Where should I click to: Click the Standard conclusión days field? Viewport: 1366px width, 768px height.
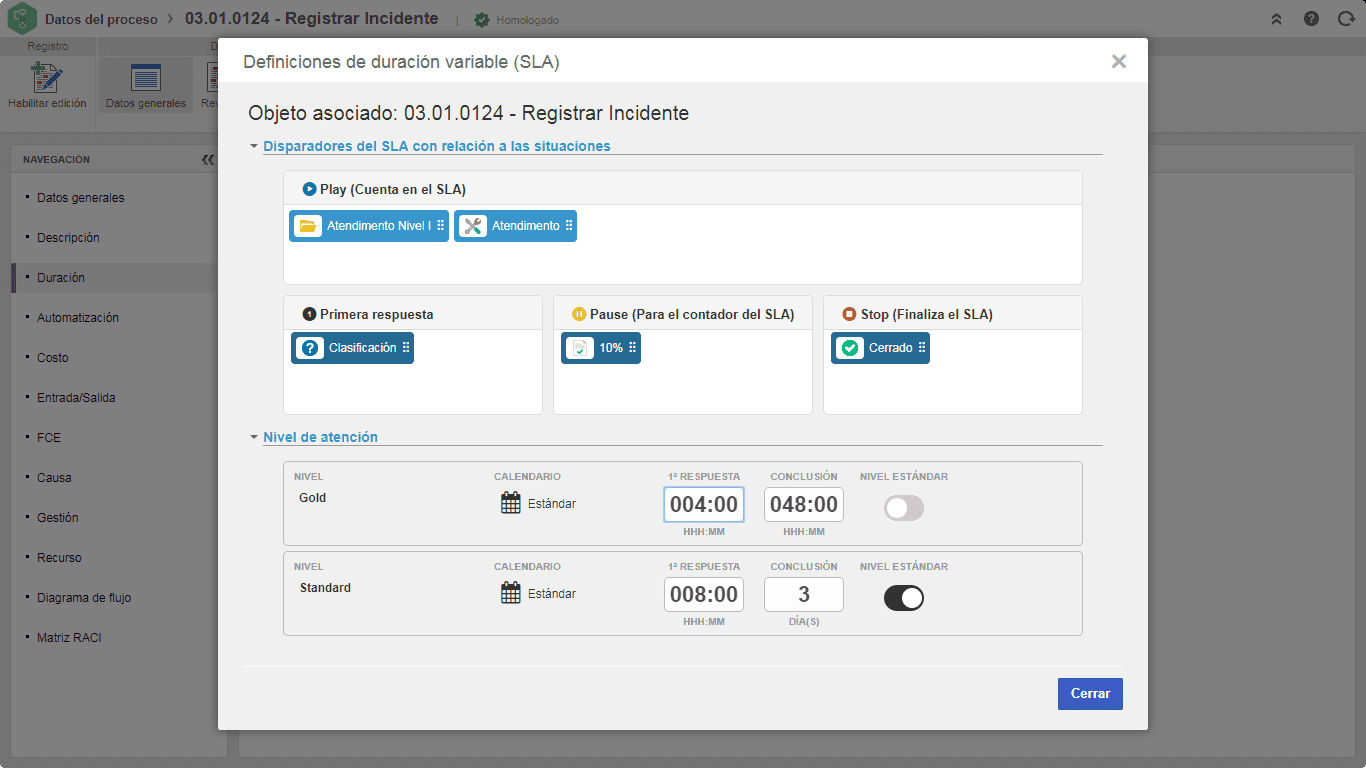click(804, 595)
